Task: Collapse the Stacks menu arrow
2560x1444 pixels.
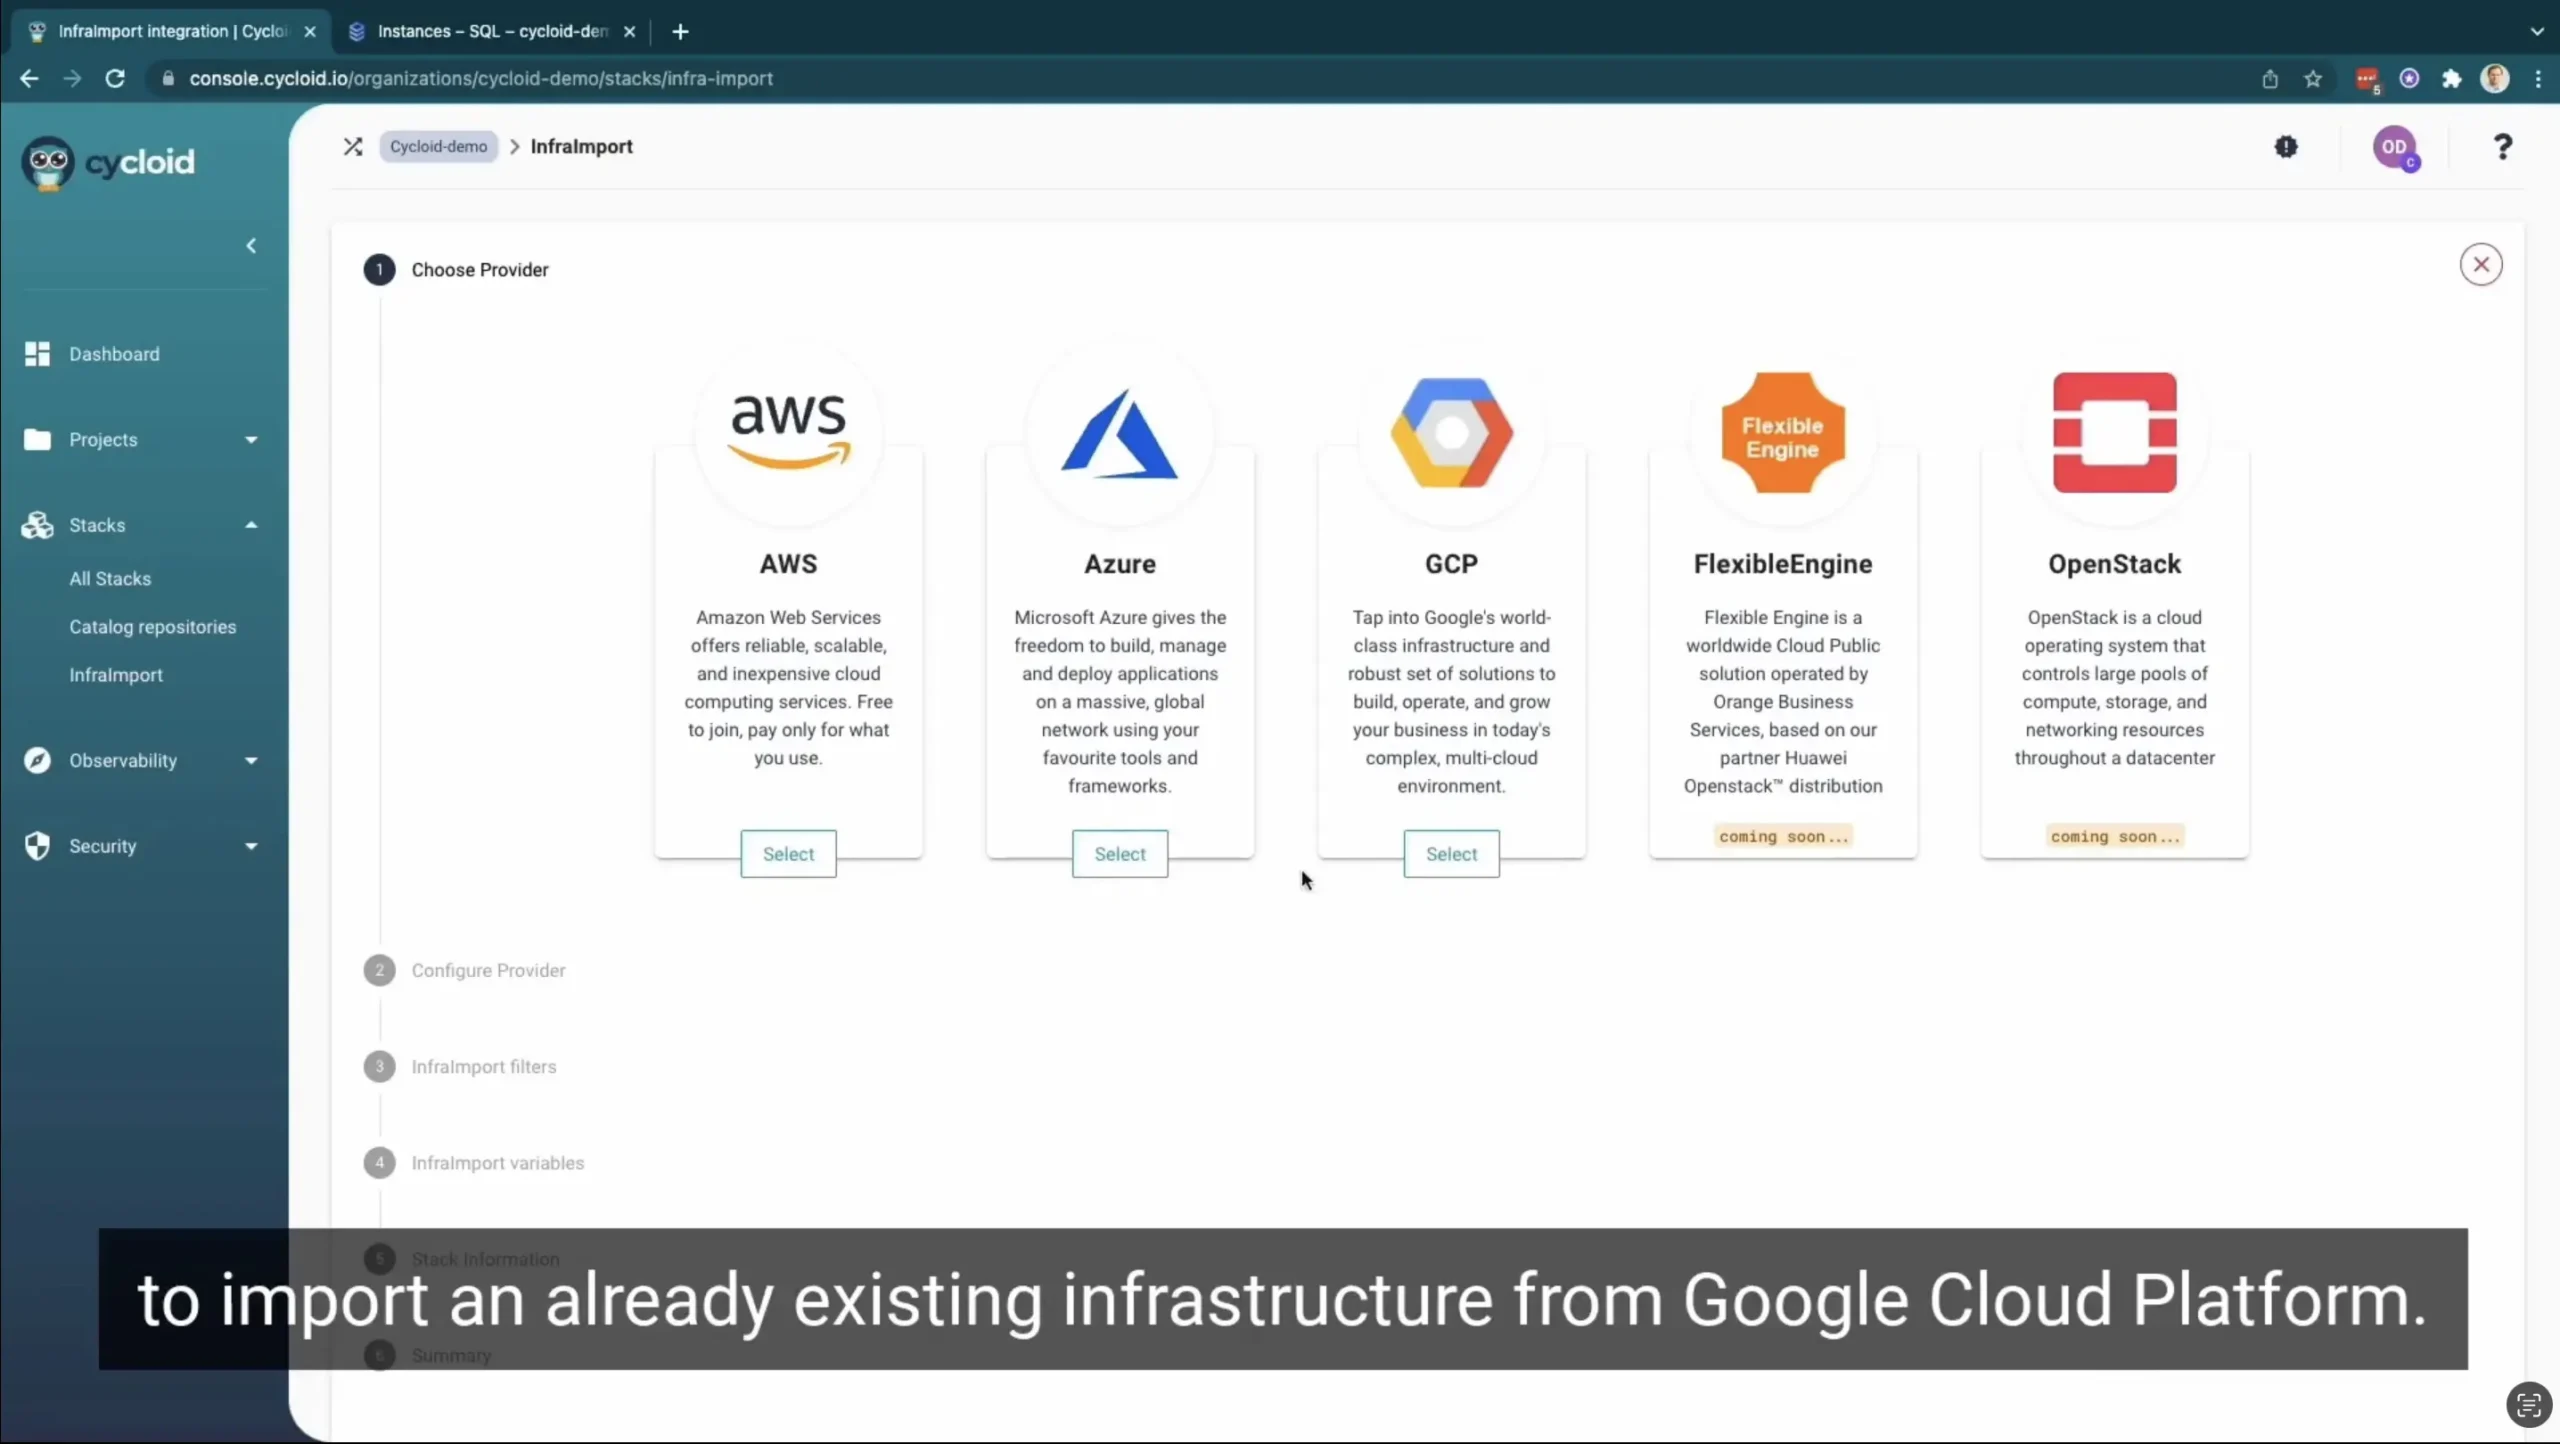Action: click(x=251, y=525)
